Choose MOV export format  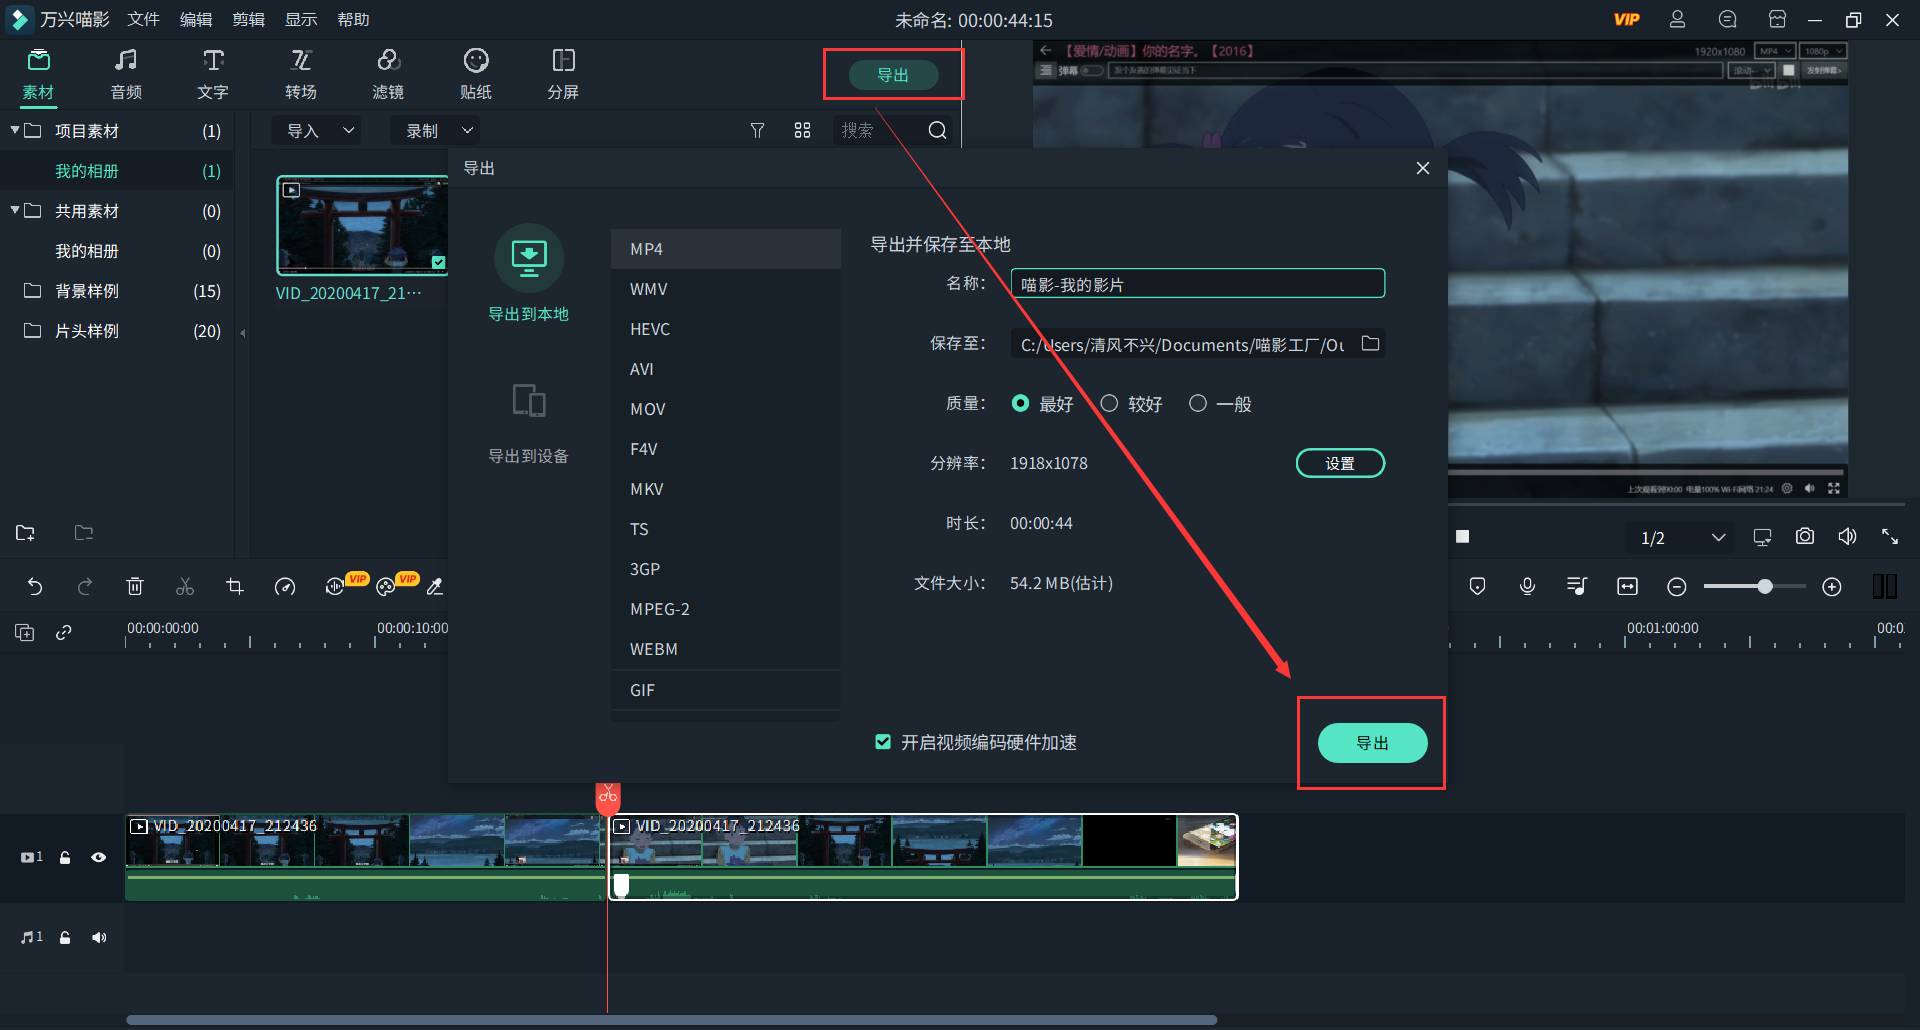725,409
